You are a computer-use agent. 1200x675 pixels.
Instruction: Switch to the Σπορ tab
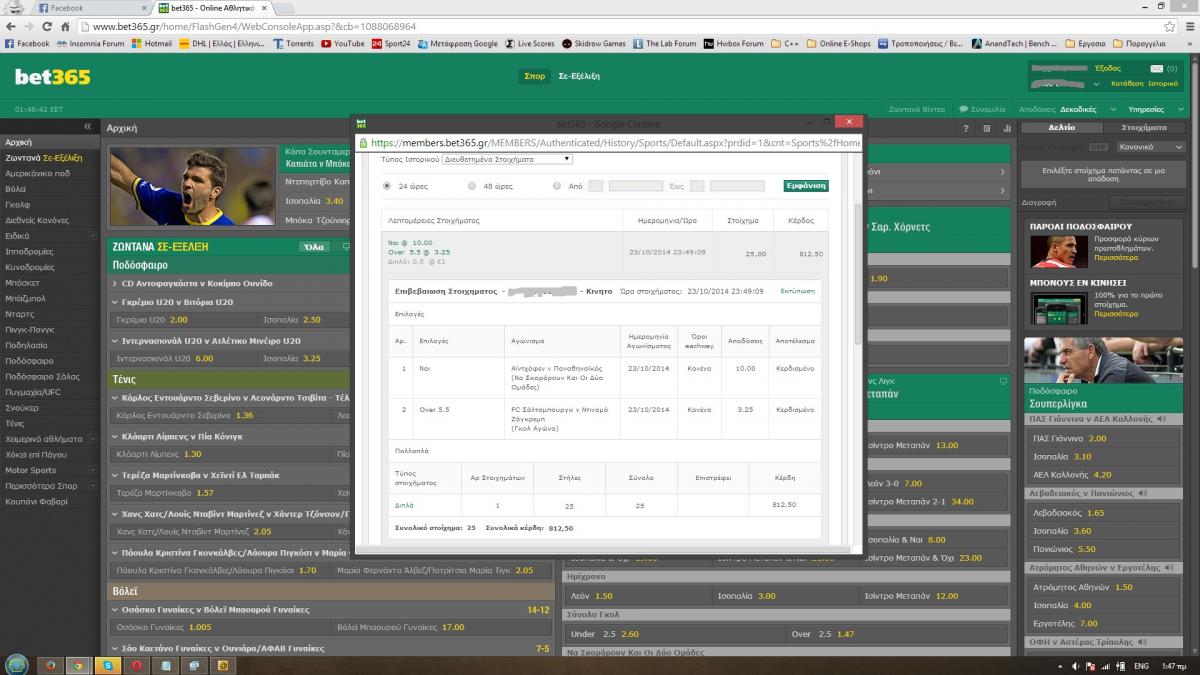click(x=534, y=76)
